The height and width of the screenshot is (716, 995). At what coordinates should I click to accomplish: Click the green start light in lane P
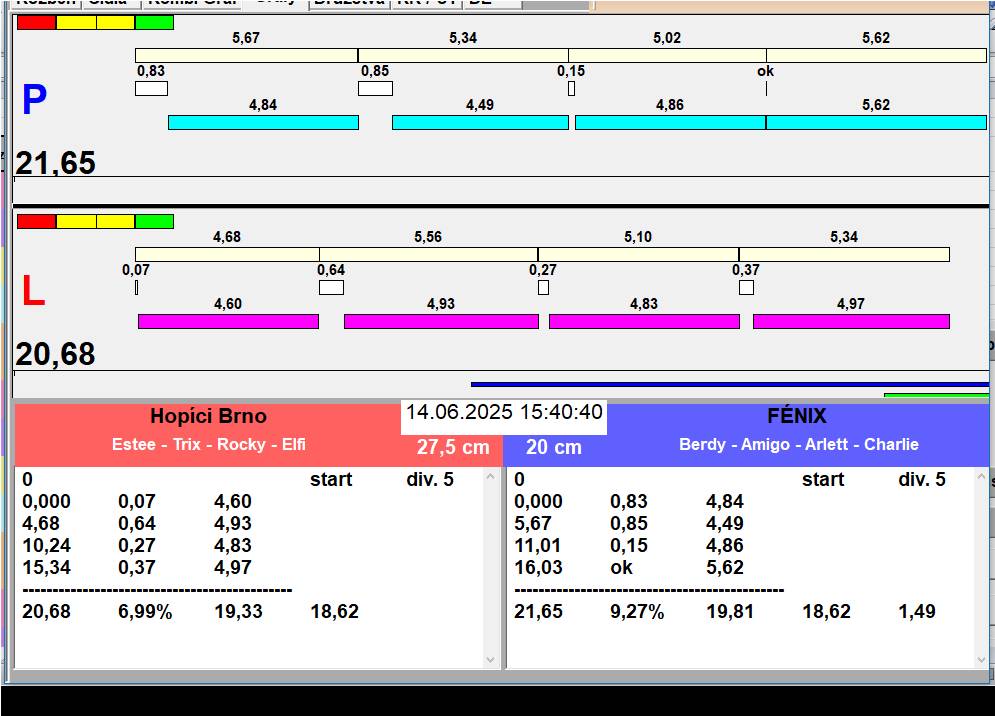click(154, 22)
